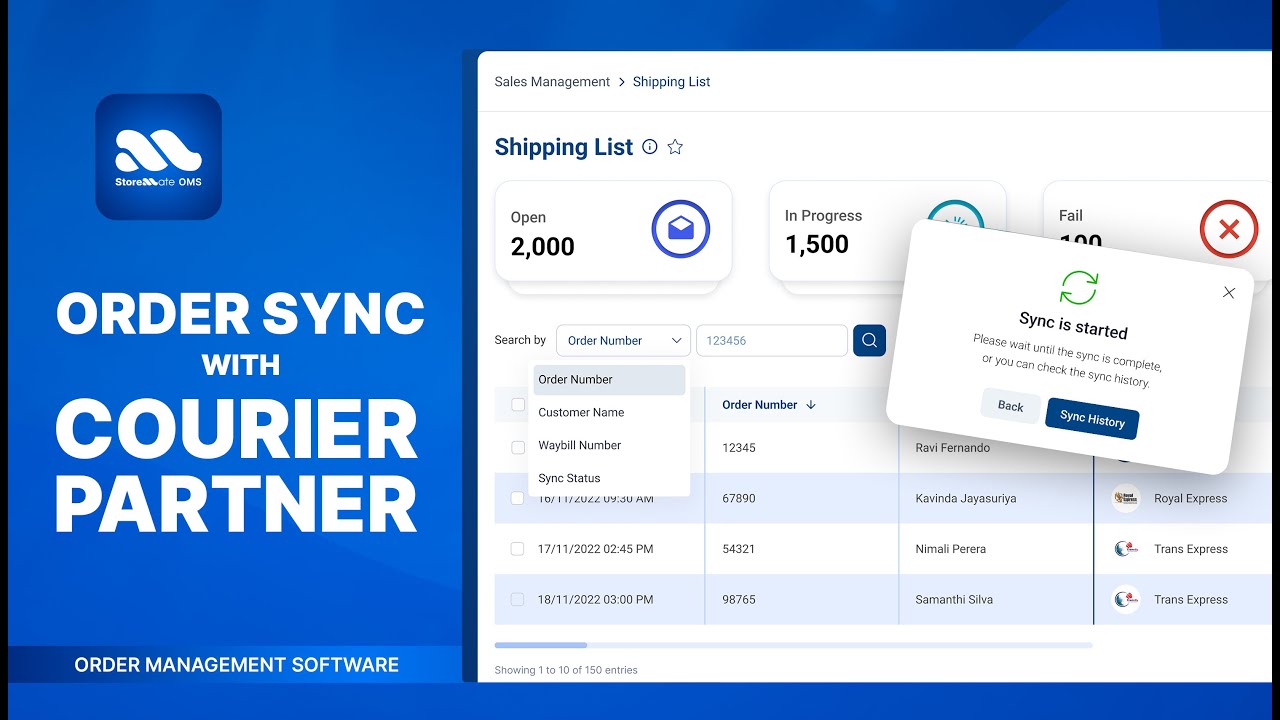Click Trans Express logo in Samanthi Silva row
Image resolution: width=1280 pixels, height=720 pixels.
tap(1126, 600)
